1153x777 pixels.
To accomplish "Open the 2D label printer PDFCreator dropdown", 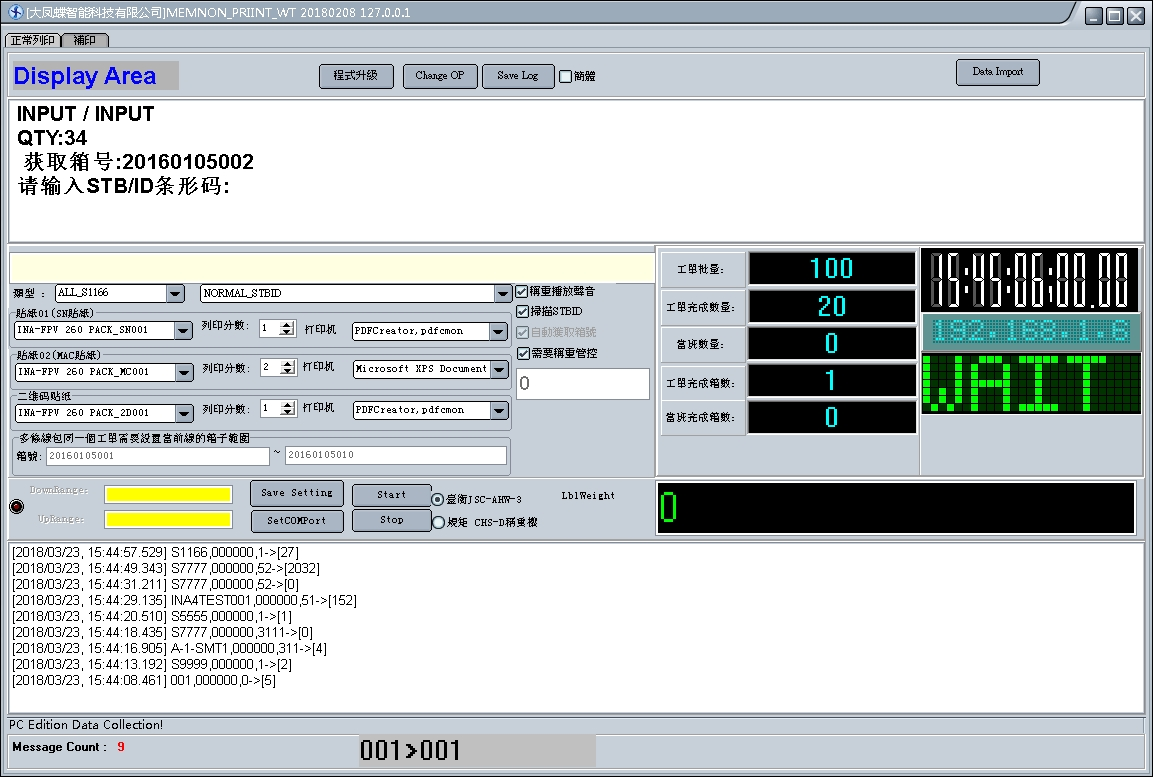I will click(499, 411).
